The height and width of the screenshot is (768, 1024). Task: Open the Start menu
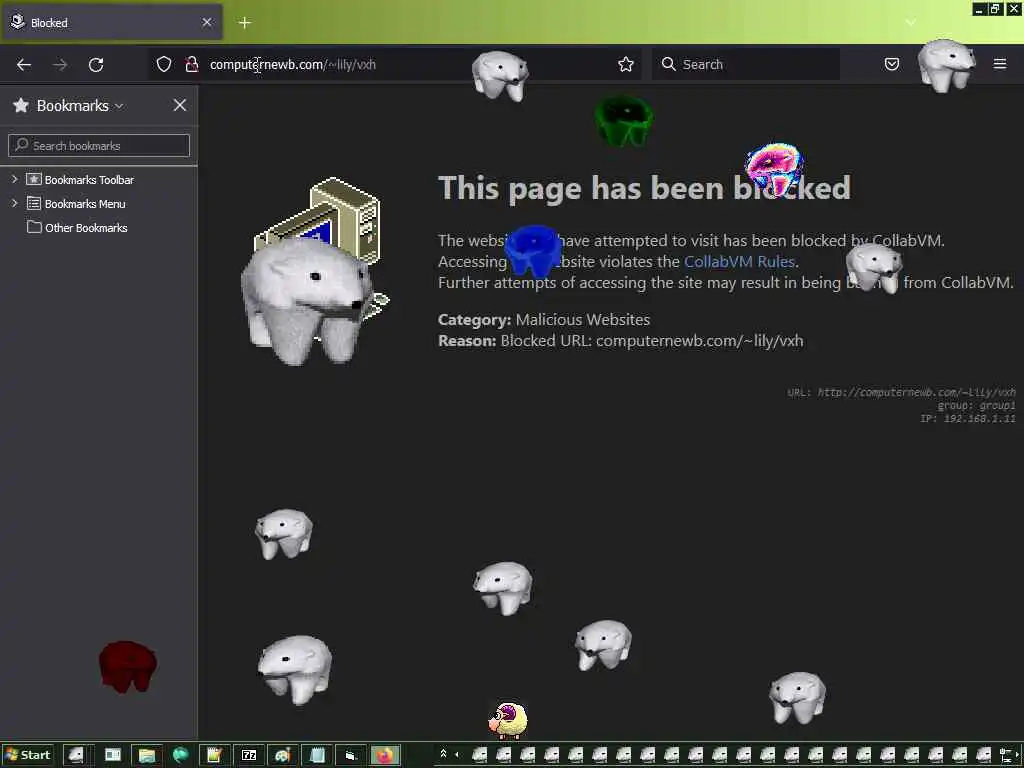(27, 755)
